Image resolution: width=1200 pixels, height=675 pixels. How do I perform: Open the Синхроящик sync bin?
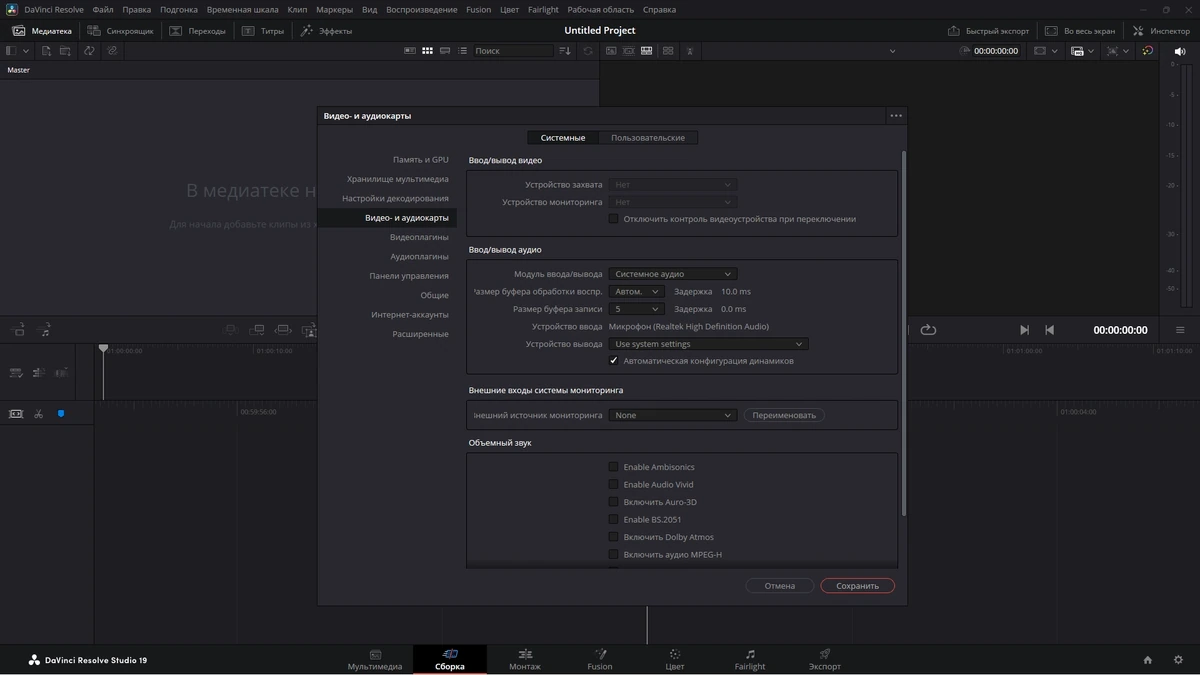tap(121, 31)
